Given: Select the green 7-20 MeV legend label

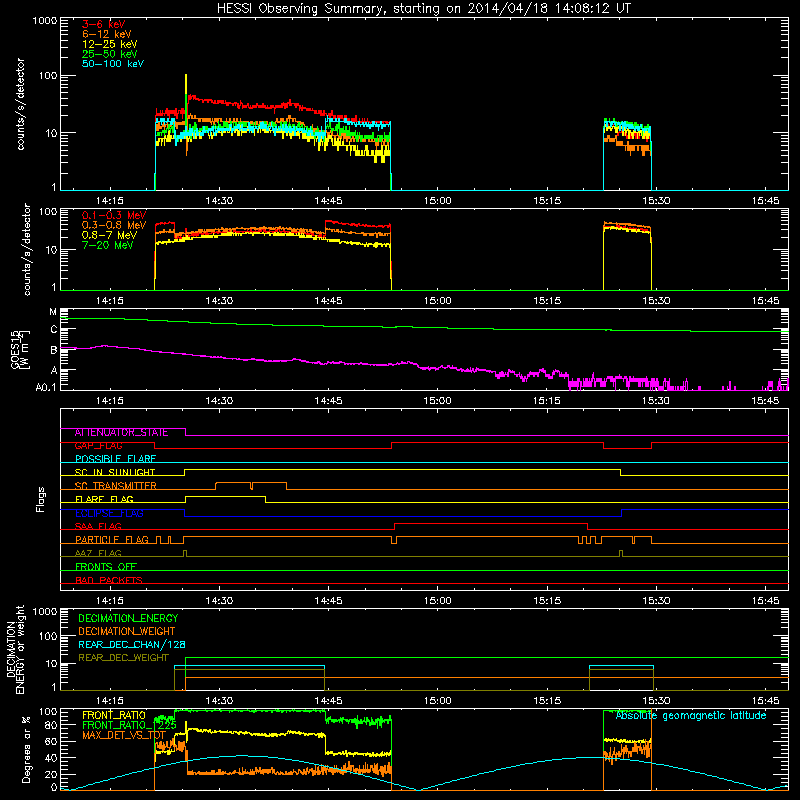Looking at the screenshot, I should [x=108, y=245].
